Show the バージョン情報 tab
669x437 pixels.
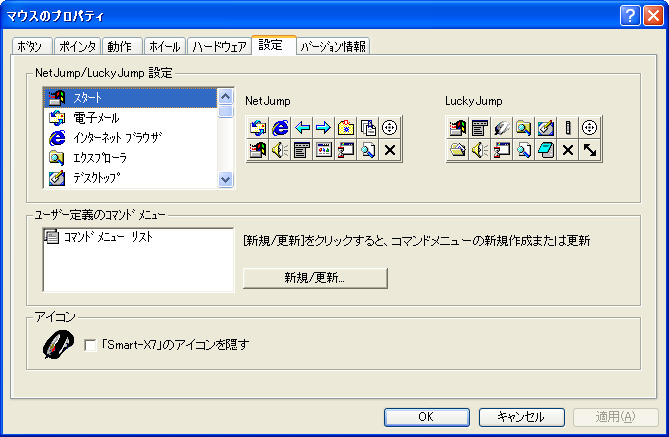point(333,46)
